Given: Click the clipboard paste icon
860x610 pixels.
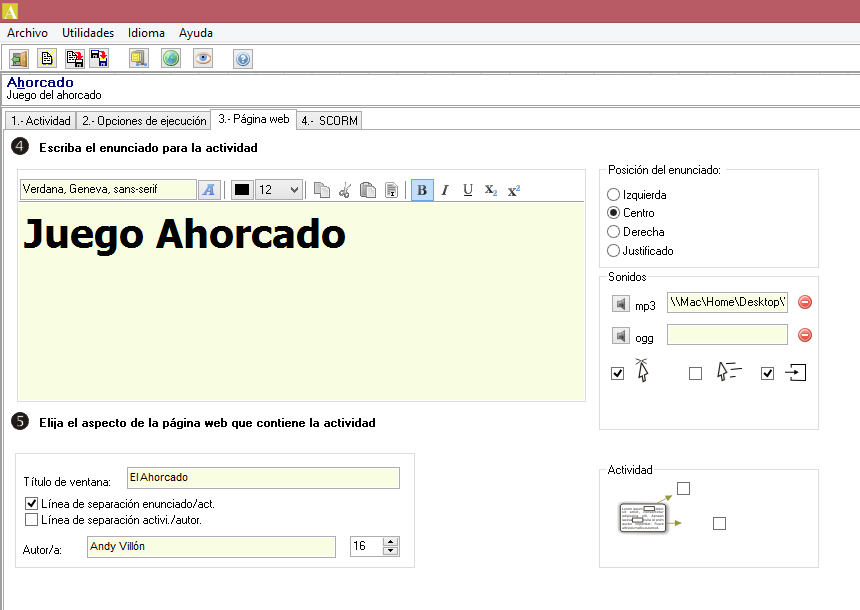Looking at the screenshot, I should 367,190.
